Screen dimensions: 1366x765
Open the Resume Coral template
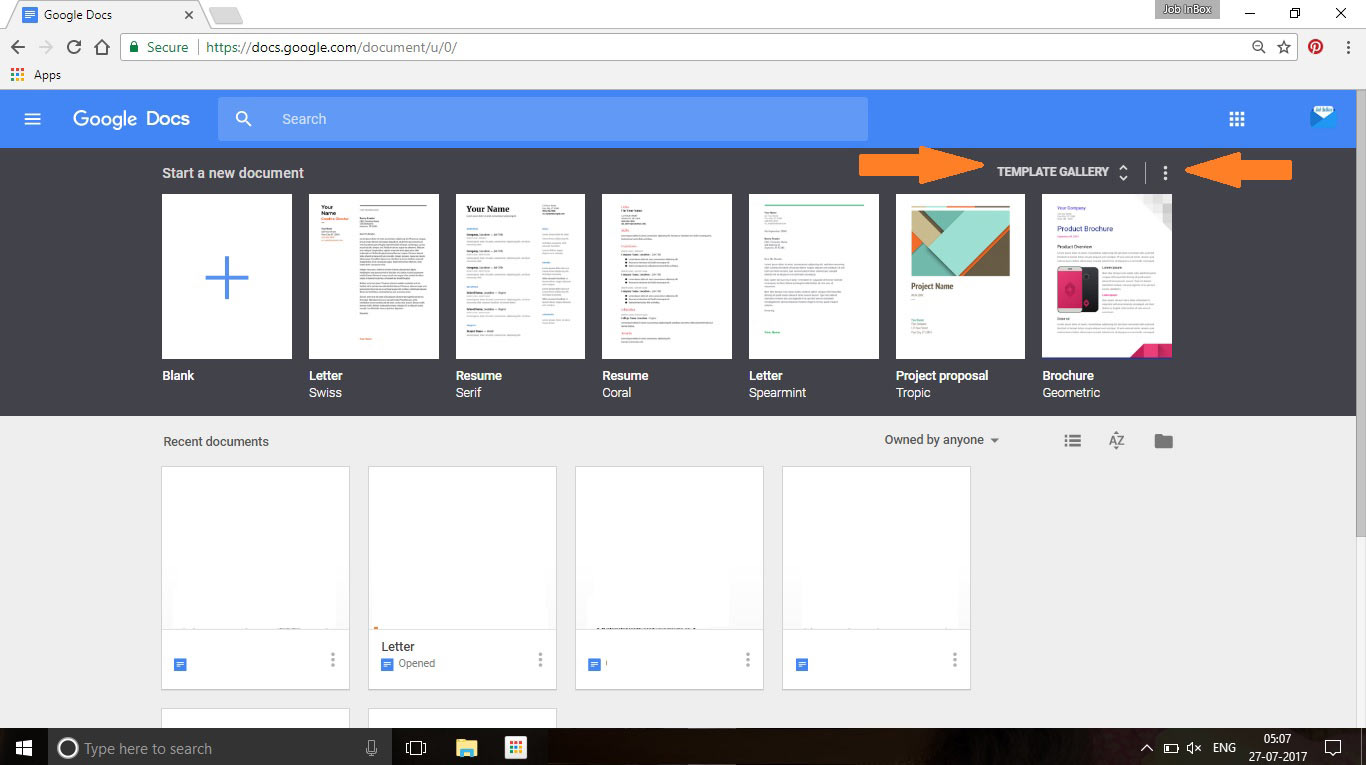point(667,276)
